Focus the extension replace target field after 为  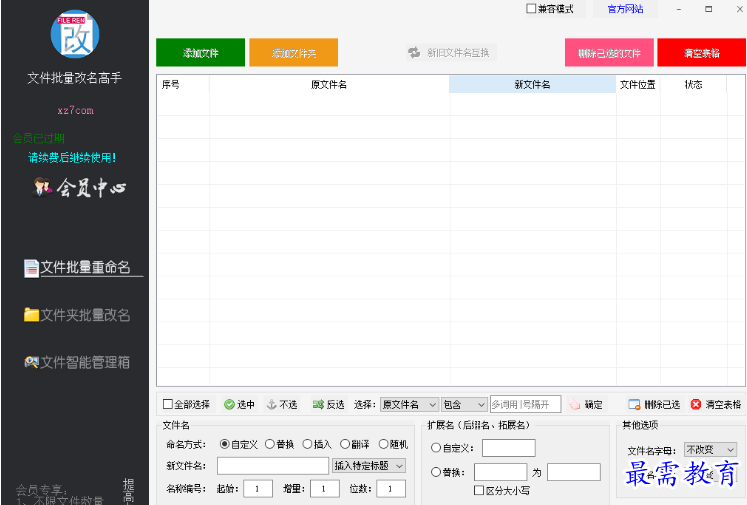click(x=574, y=472)
